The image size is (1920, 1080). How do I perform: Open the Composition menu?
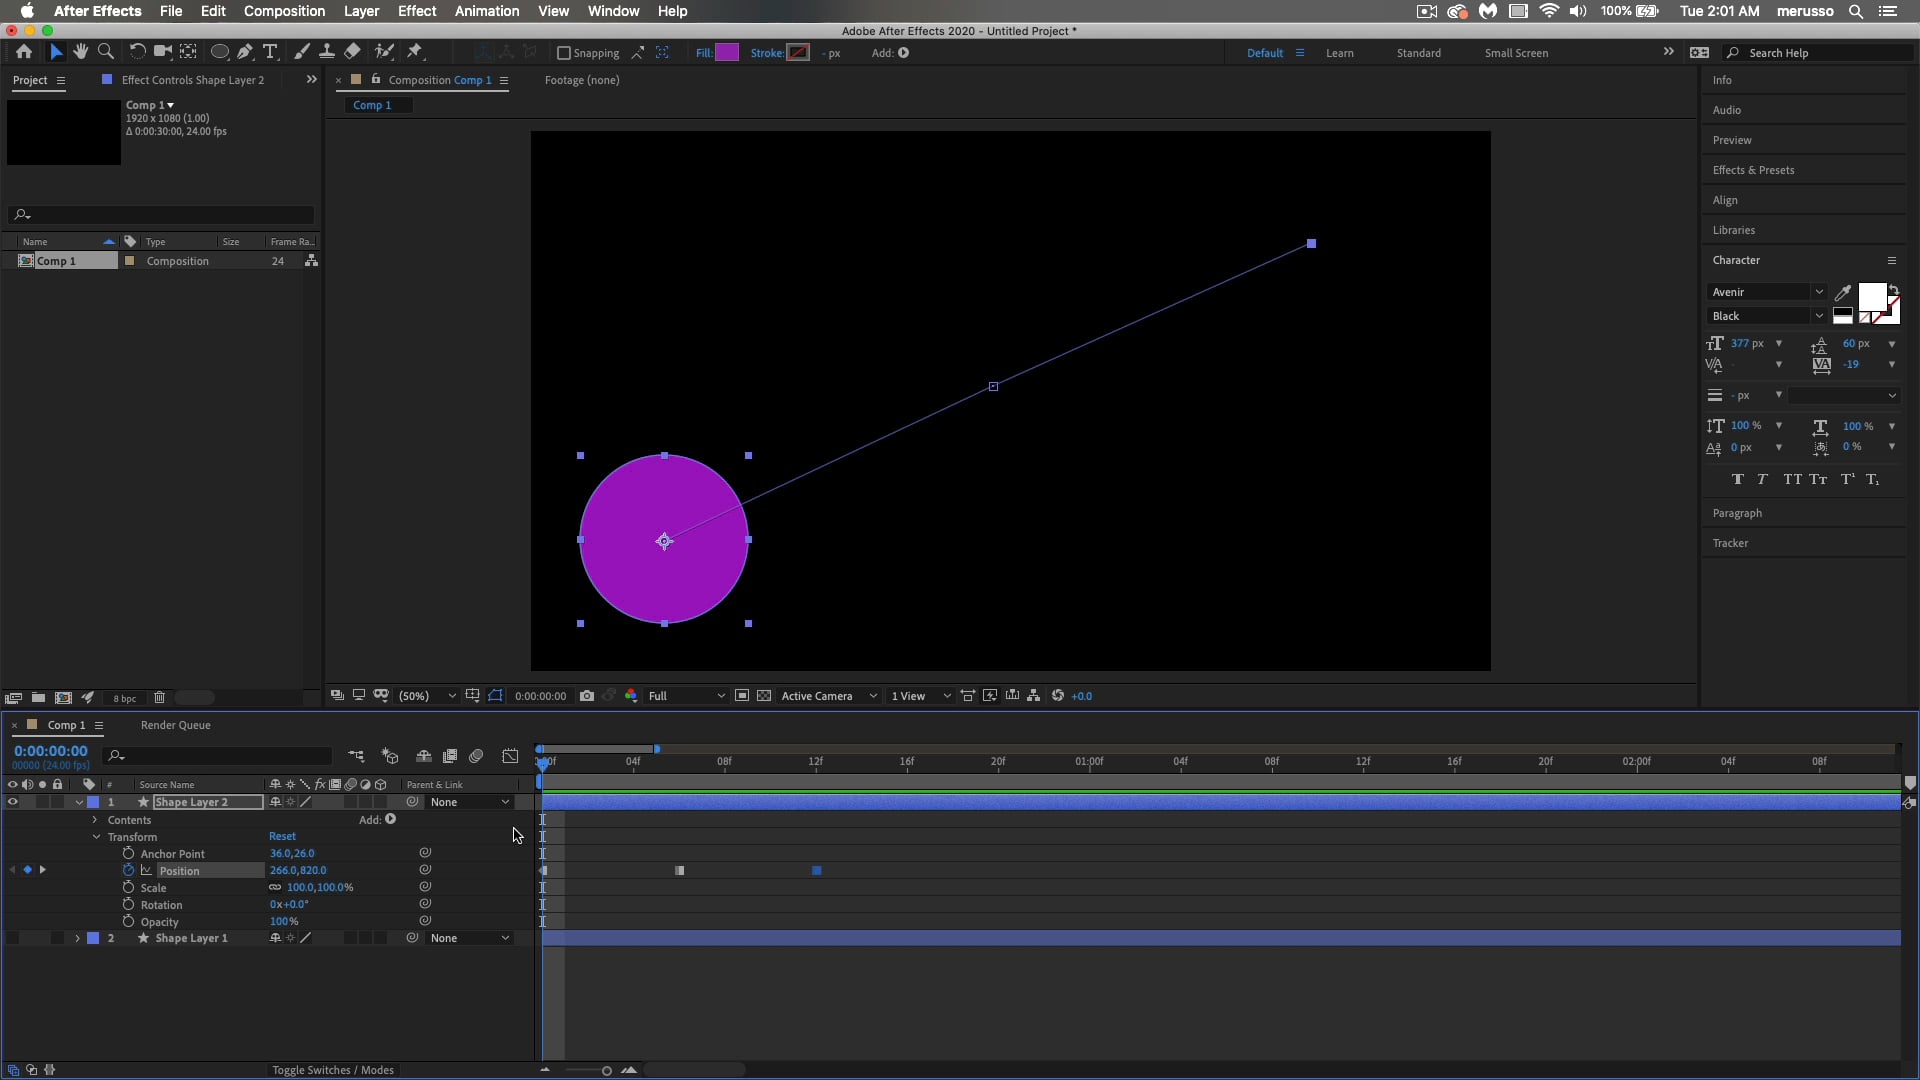(283, 11)
